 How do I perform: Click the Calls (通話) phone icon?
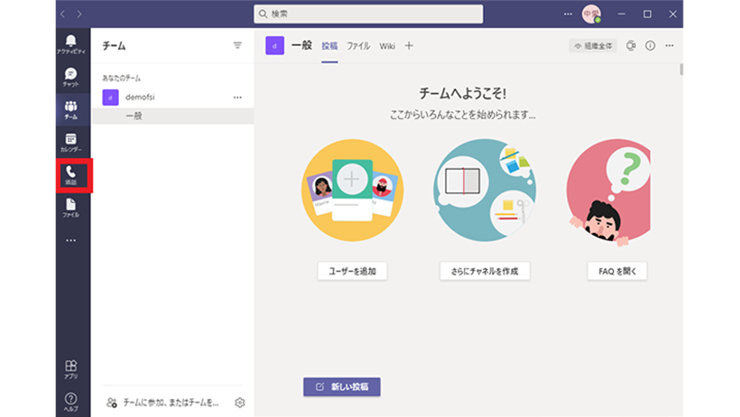pos(71,175)
